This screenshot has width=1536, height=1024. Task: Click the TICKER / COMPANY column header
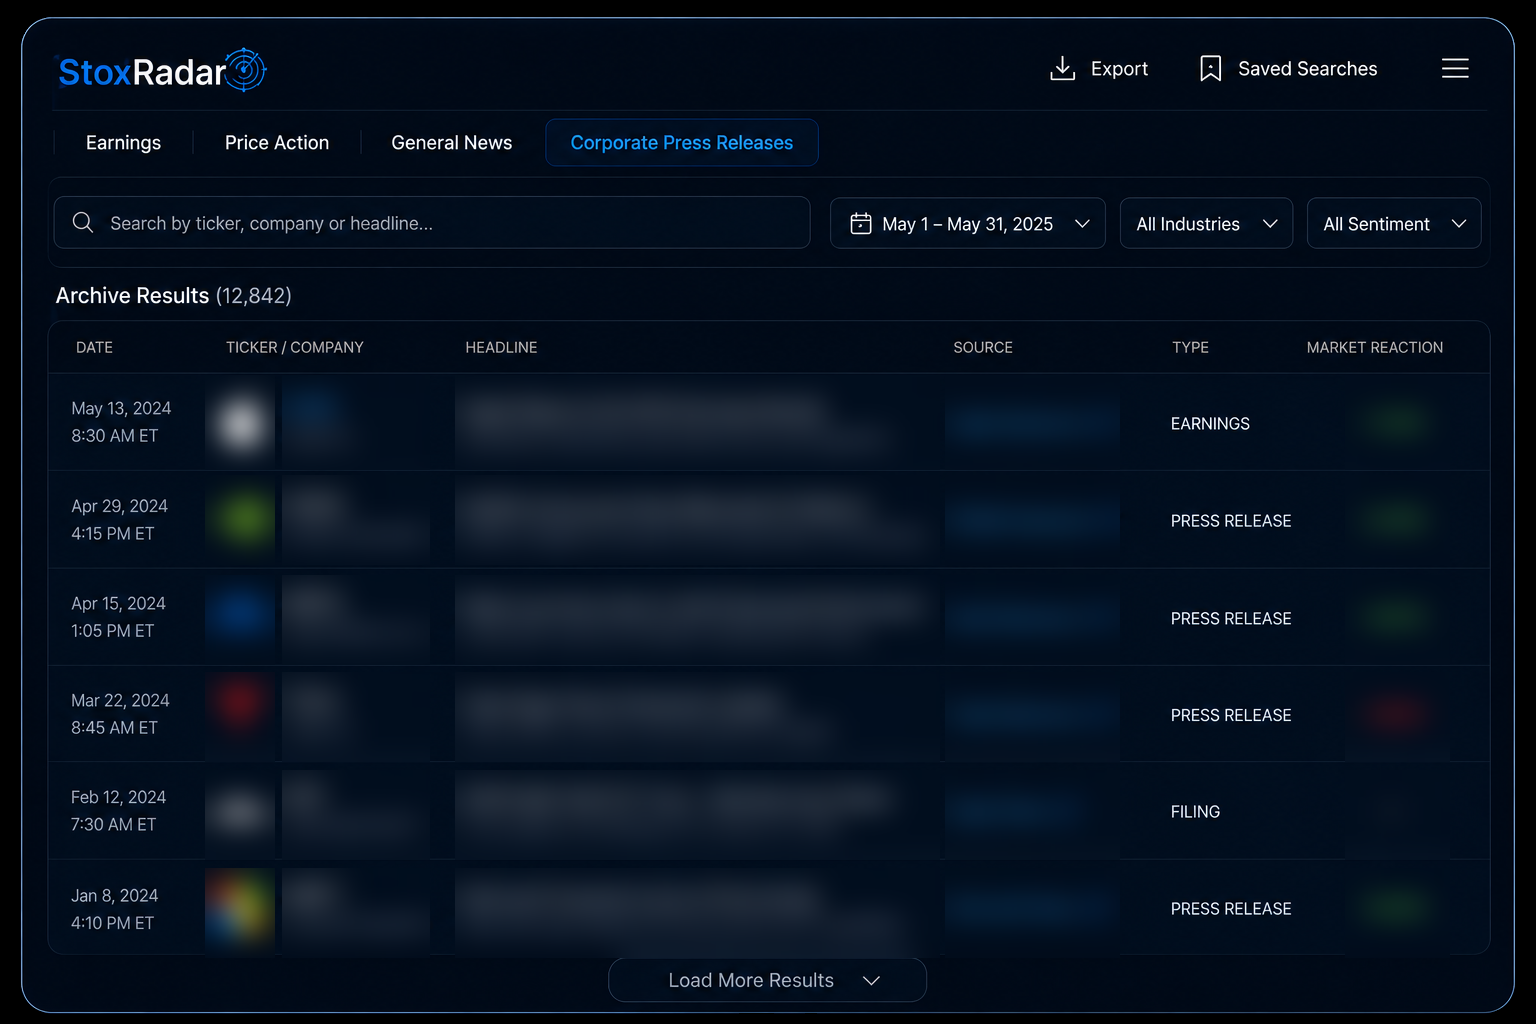click(x=295, y=347)
